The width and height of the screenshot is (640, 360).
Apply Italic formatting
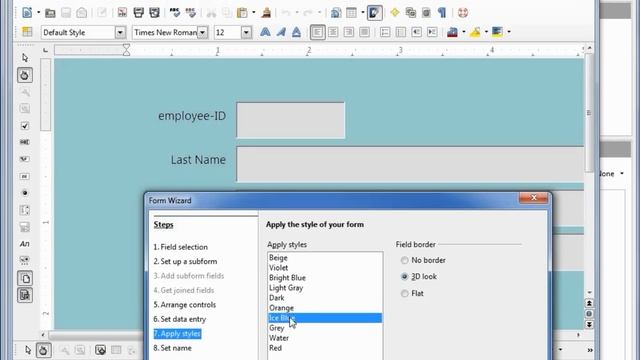(x=281, y=32)
